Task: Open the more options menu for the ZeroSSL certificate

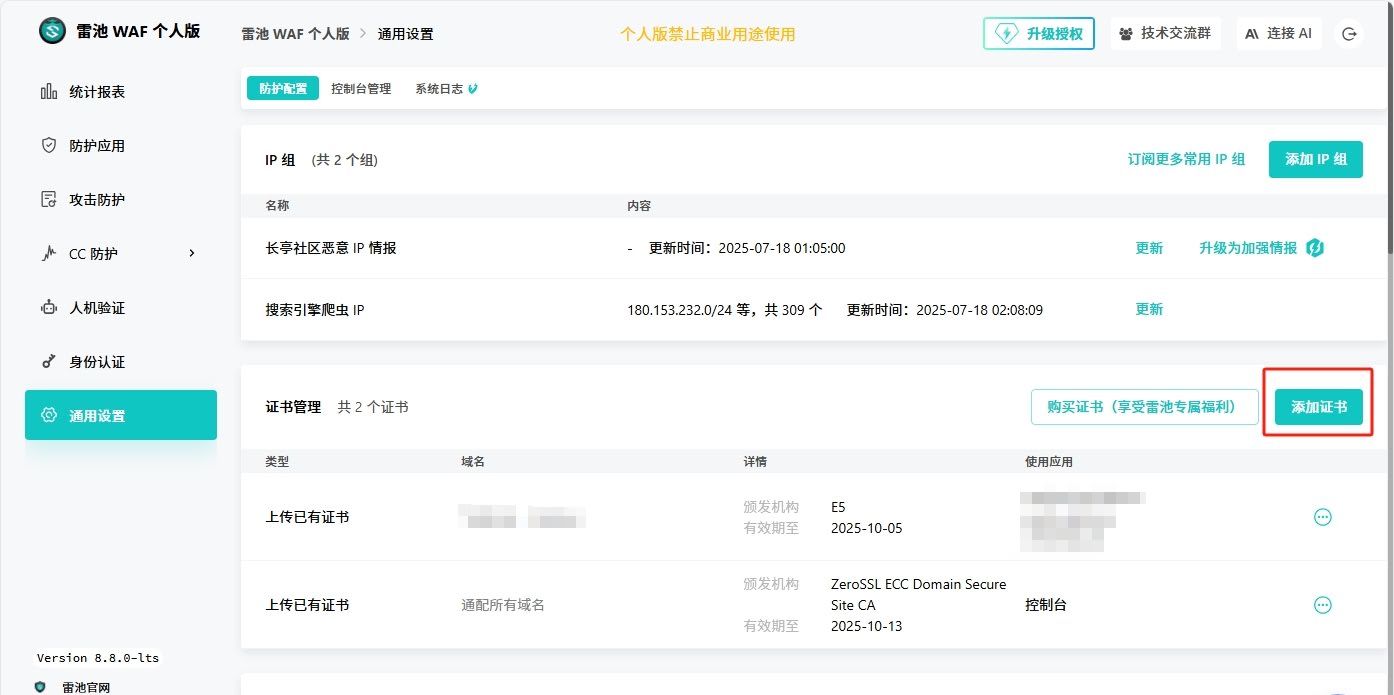Action: (1322, 605)
